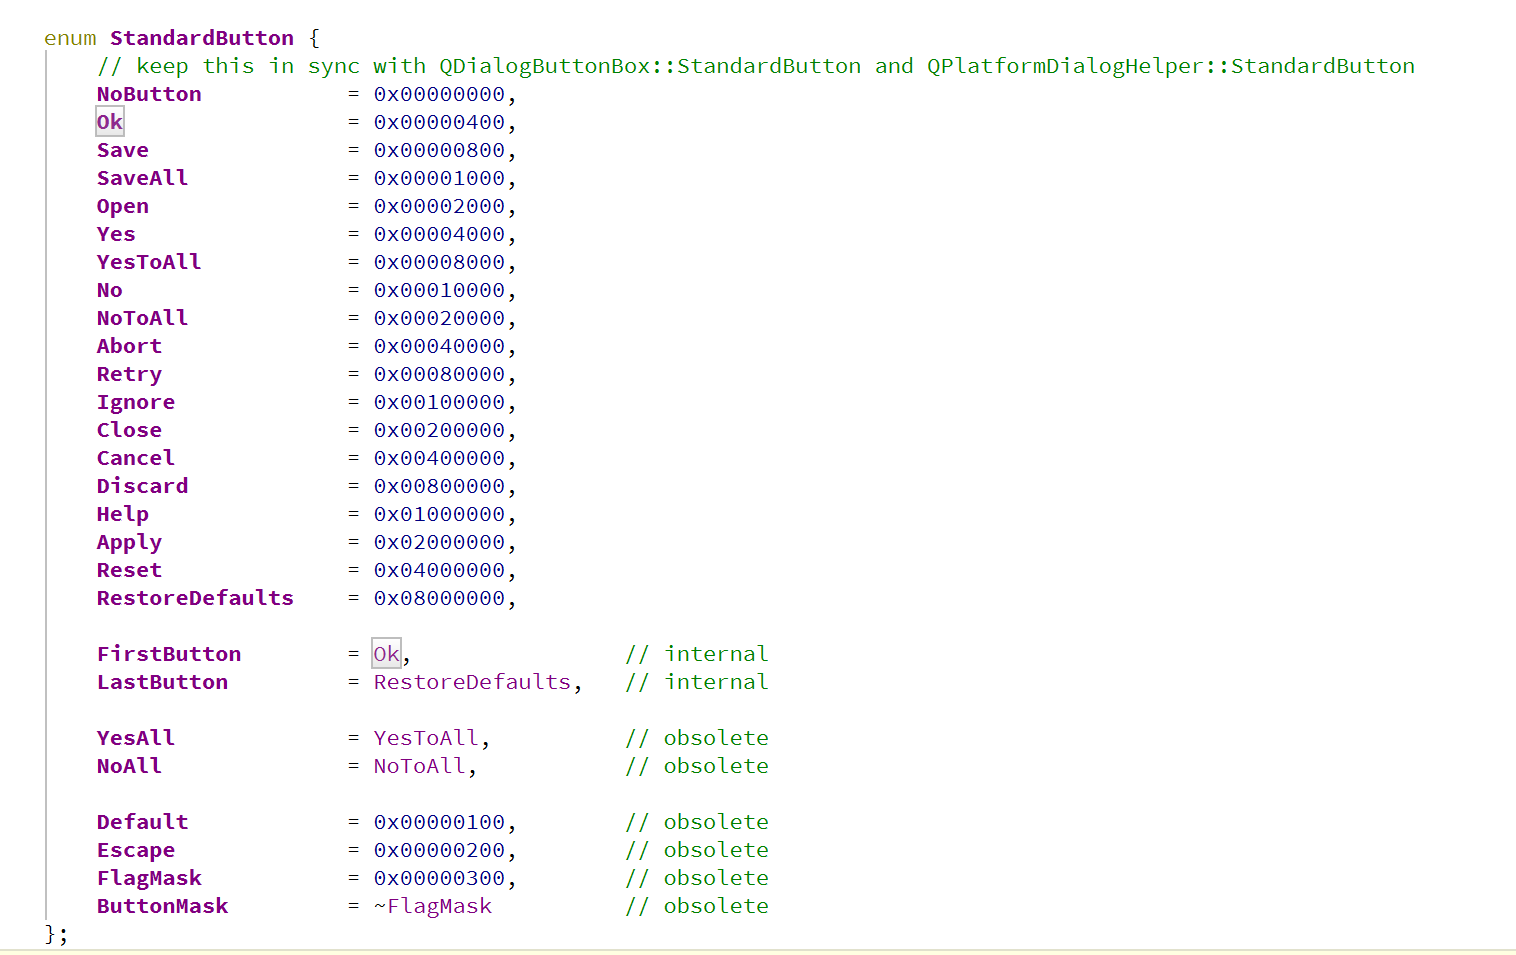
Task: Click the RestoreDefaults value after LastButton
Action: (472, 682)
